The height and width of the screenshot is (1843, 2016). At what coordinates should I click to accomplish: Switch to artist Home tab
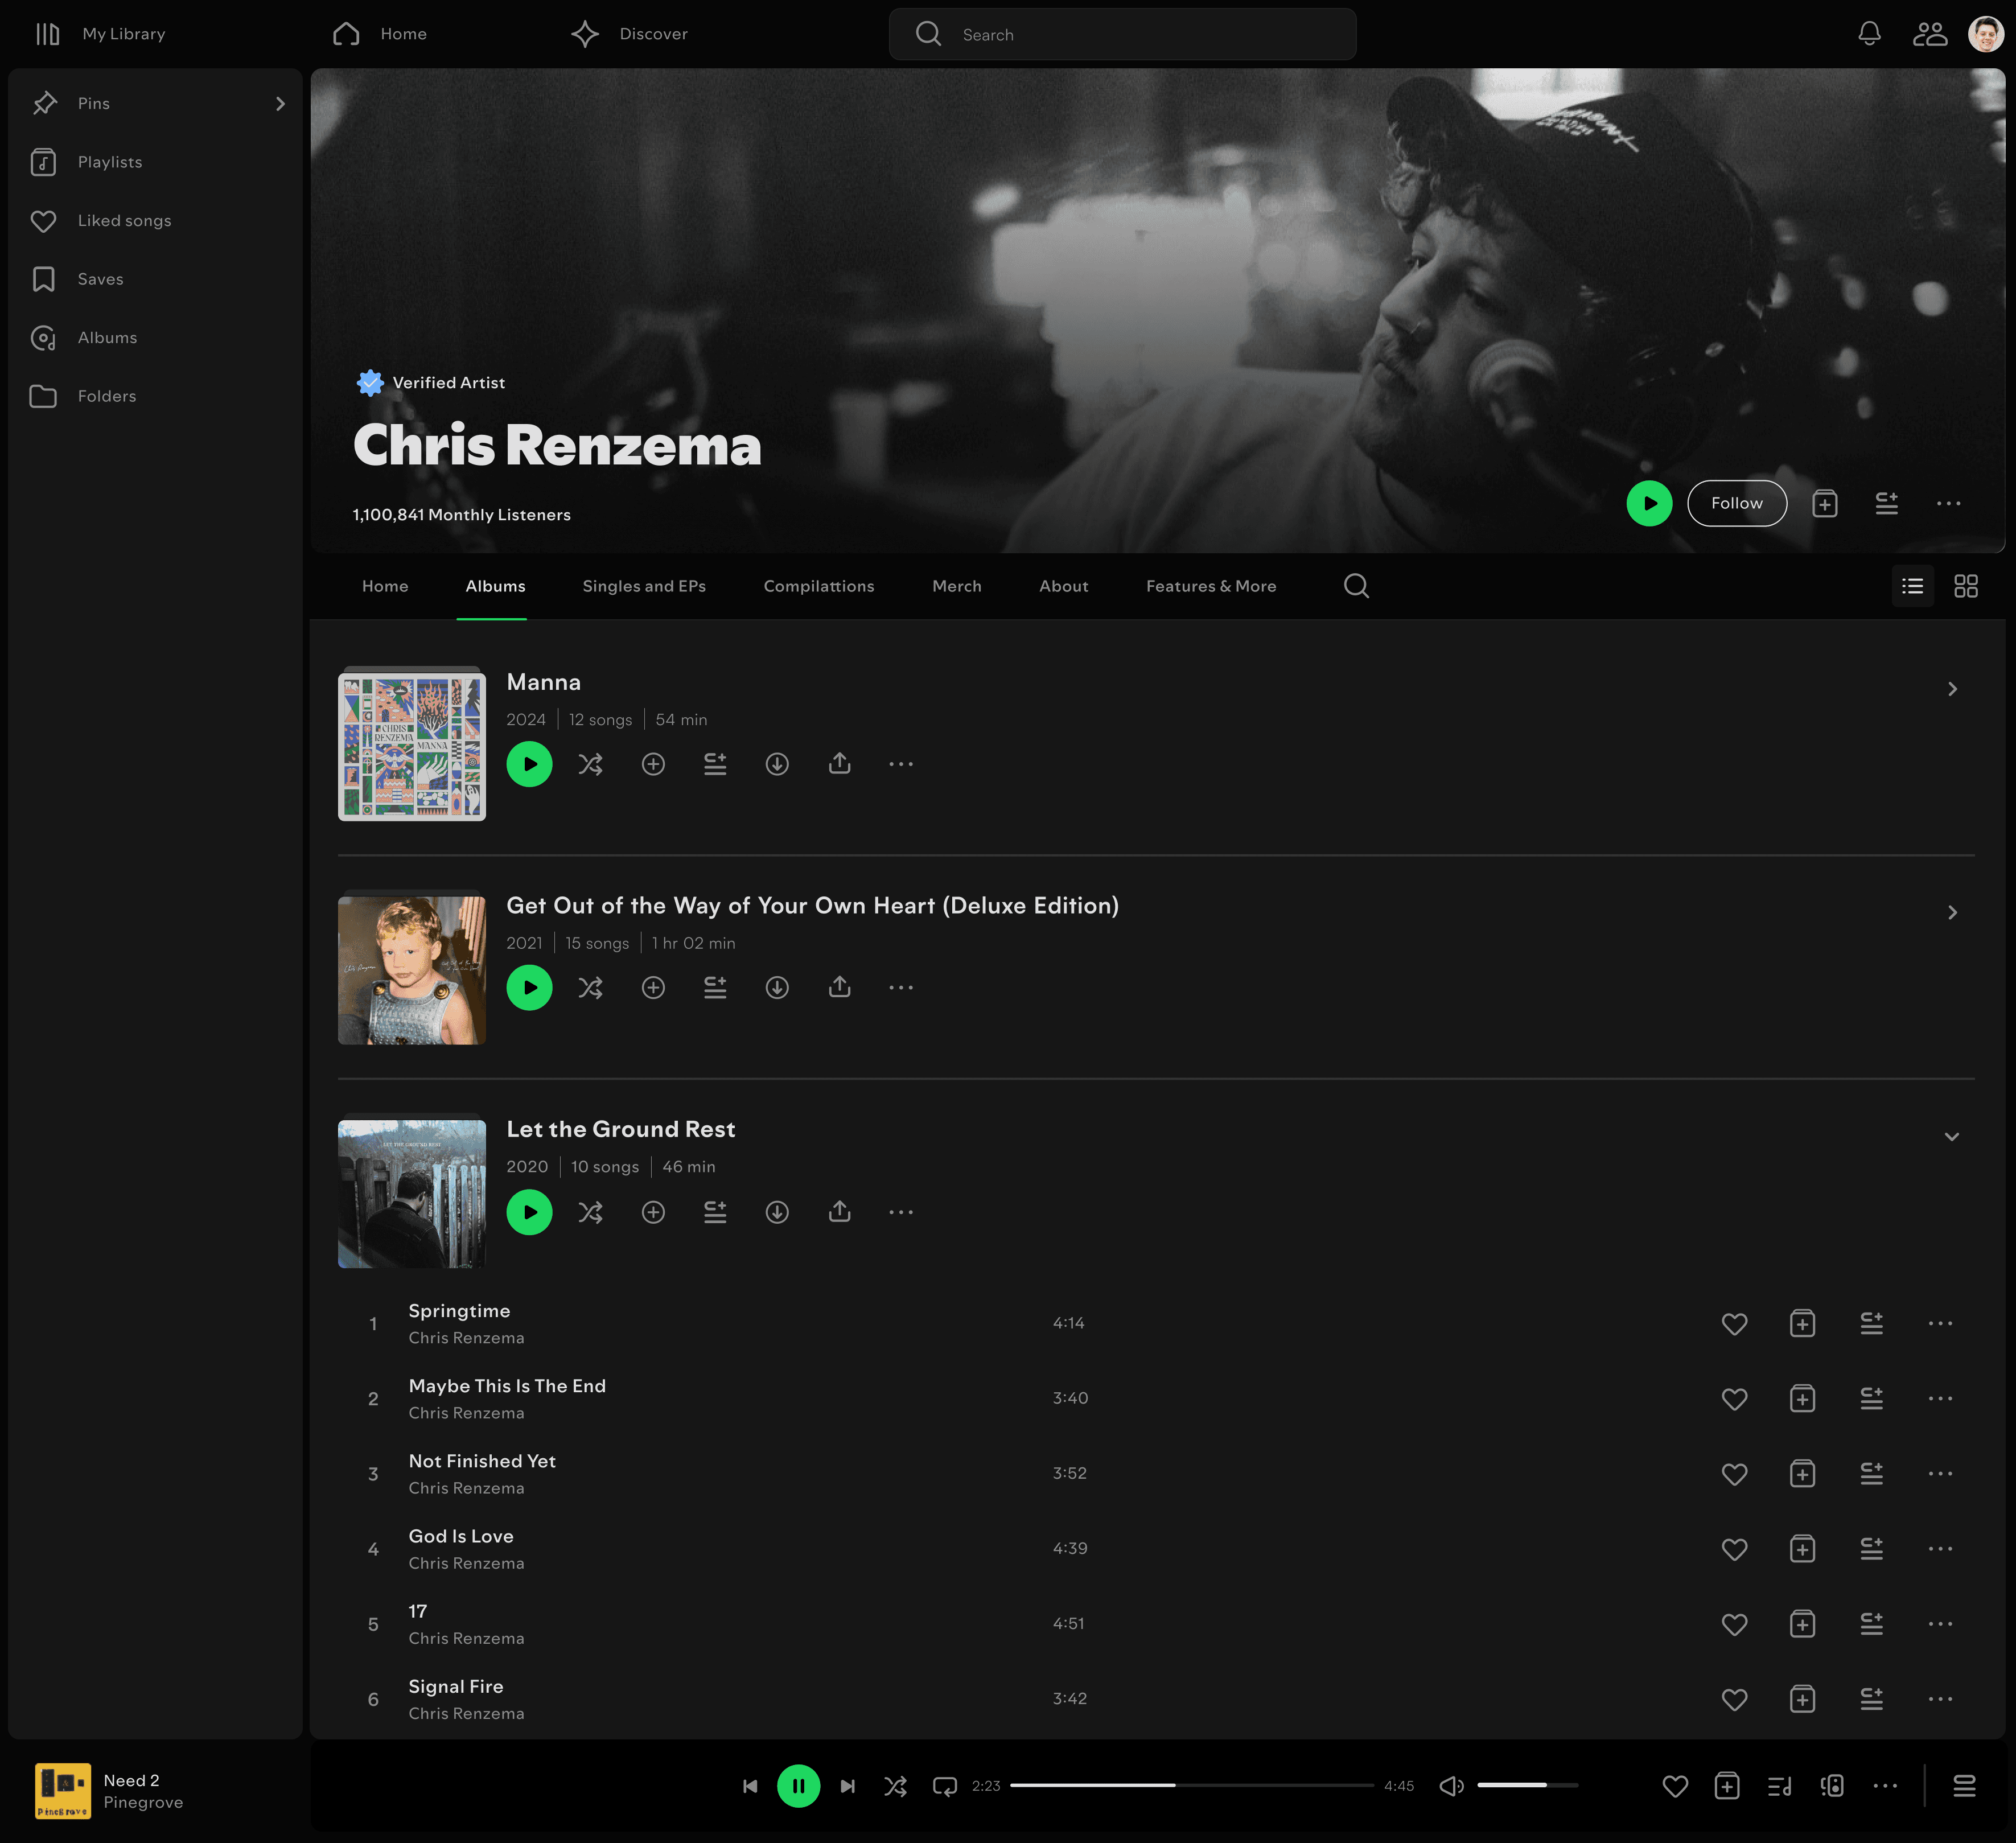coord(385,586)
